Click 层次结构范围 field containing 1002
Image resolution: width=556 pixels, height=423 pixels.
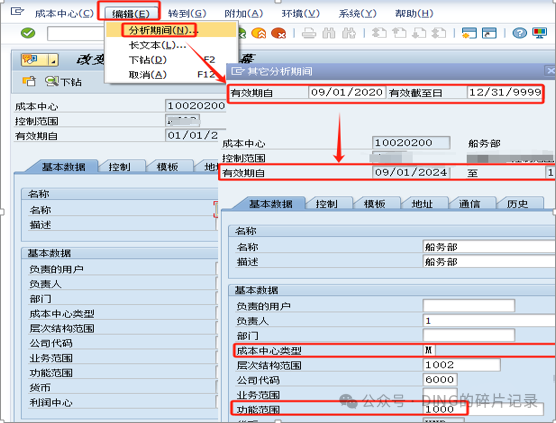tap(462, 365)
